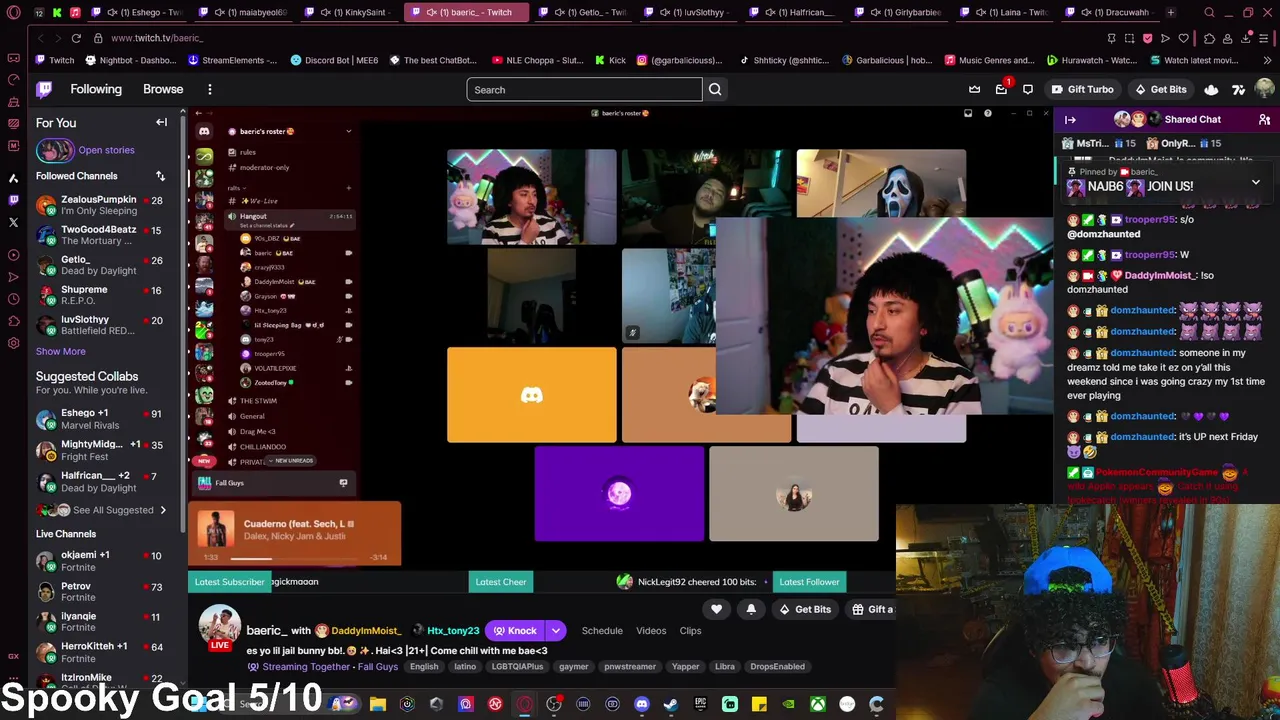This screenshot has height=720, width=1280.
Task: Click Show More under Followed Channels
Action: [60, 351]
